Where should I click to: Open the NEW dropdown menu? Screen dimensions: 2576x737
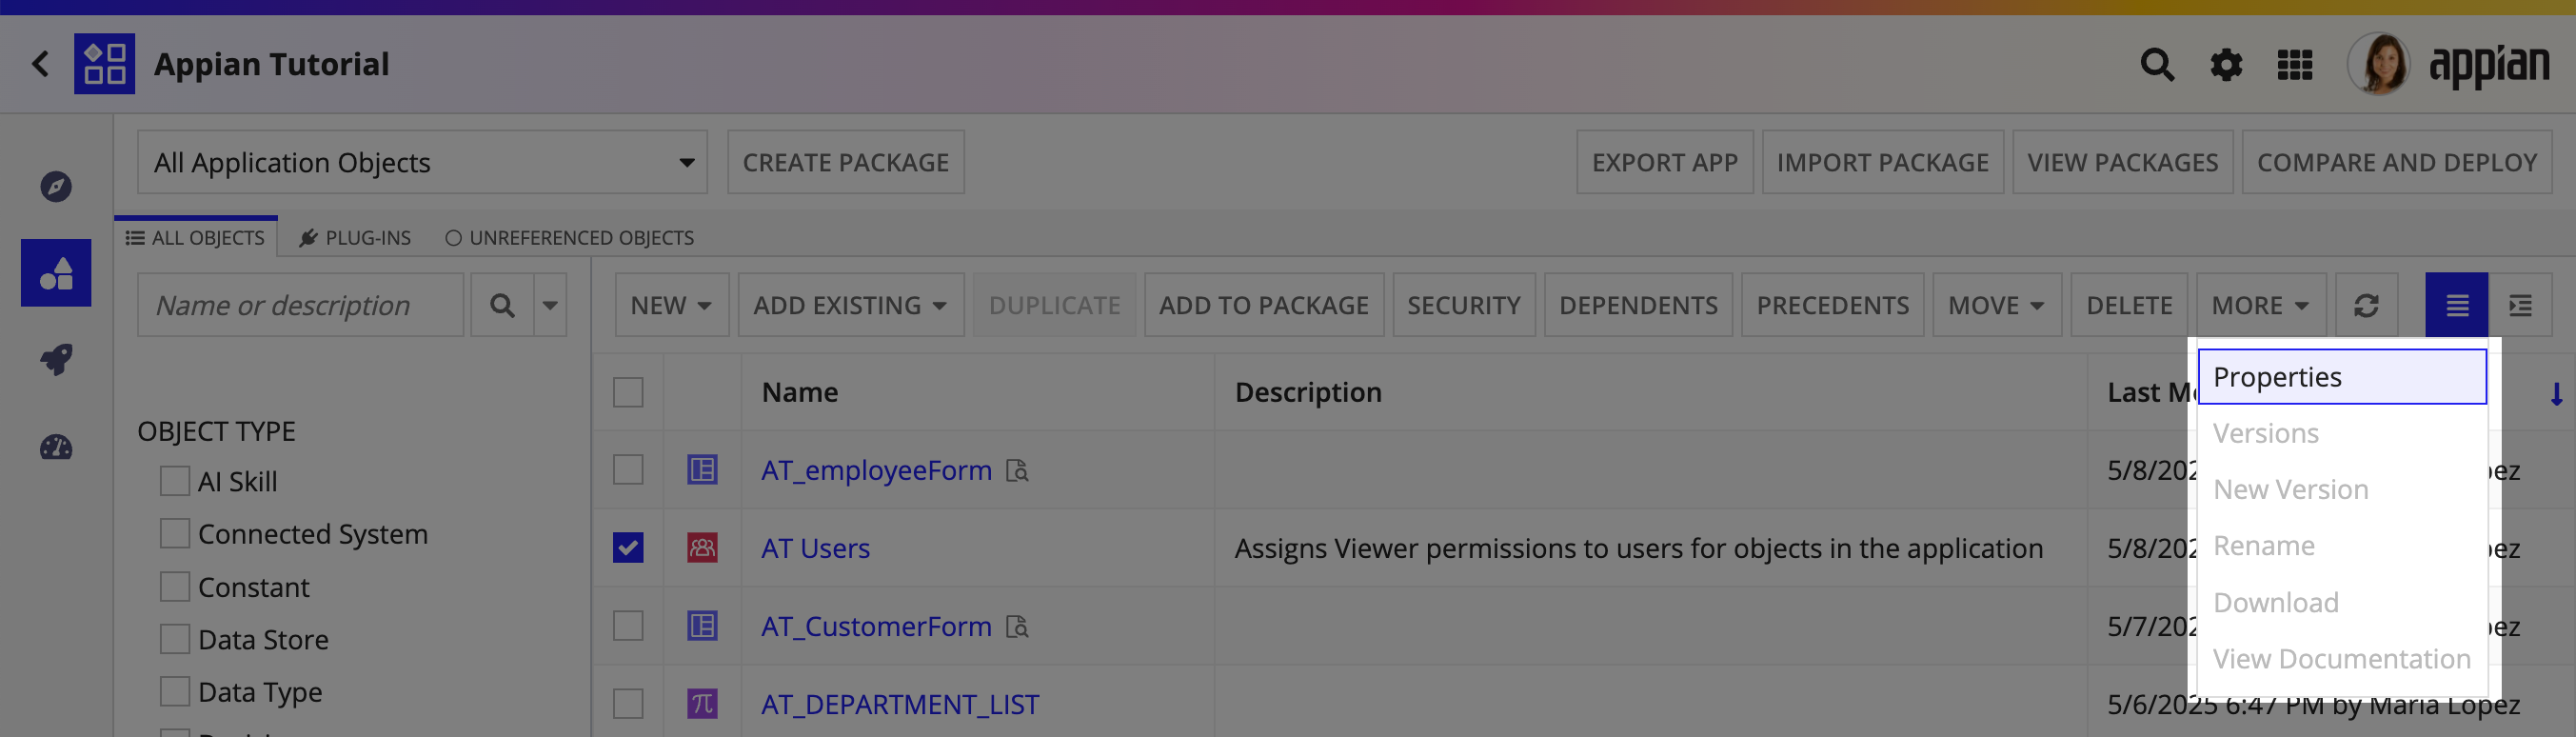(x=671, y=305)
